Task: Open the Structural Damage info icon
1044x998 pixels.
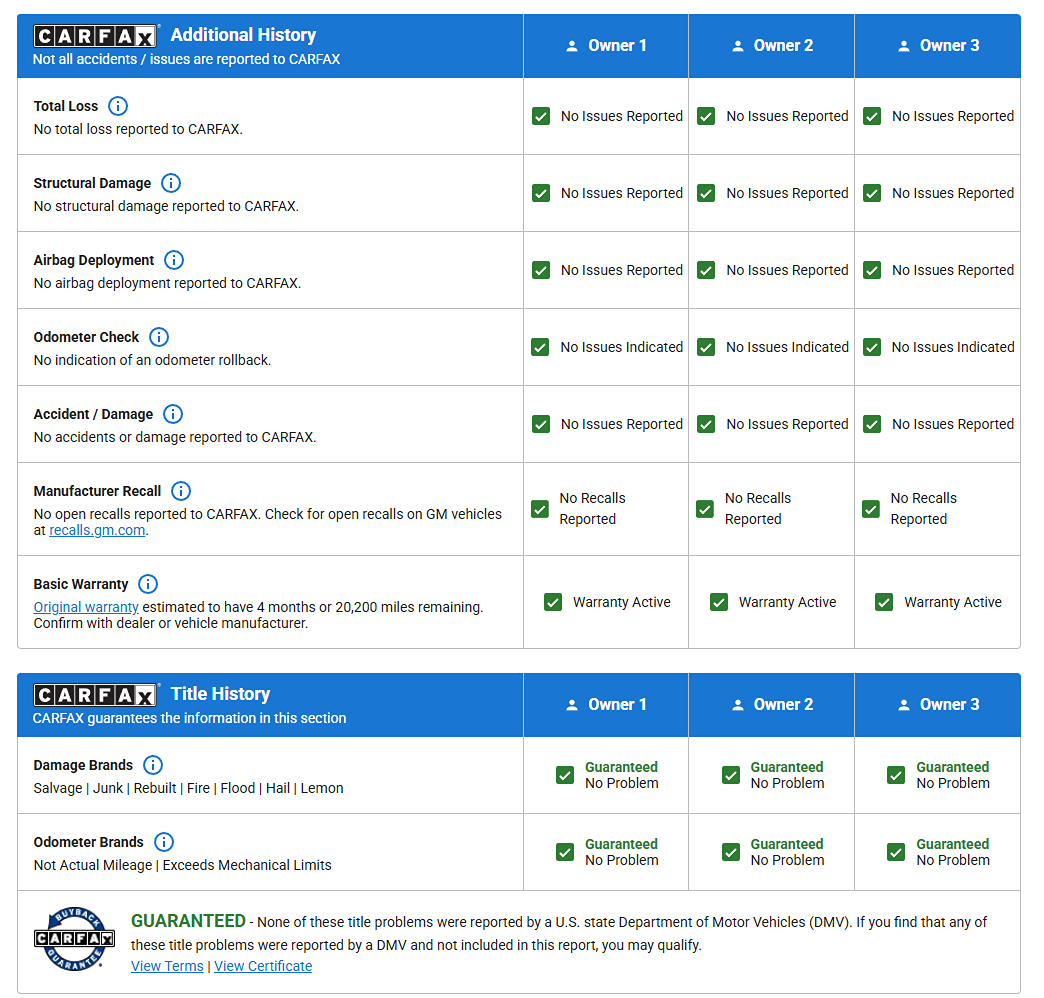Action: click(x=171, y=183)
